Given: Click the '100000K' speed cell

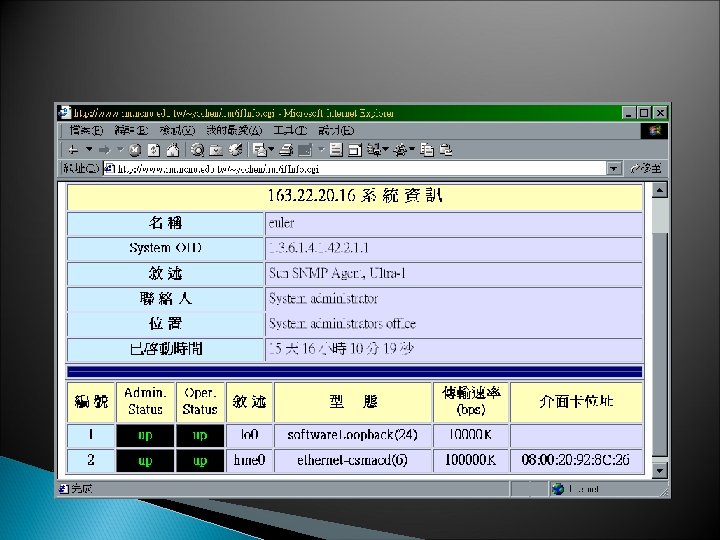Looking at the screenshot, I should (471, 460).
